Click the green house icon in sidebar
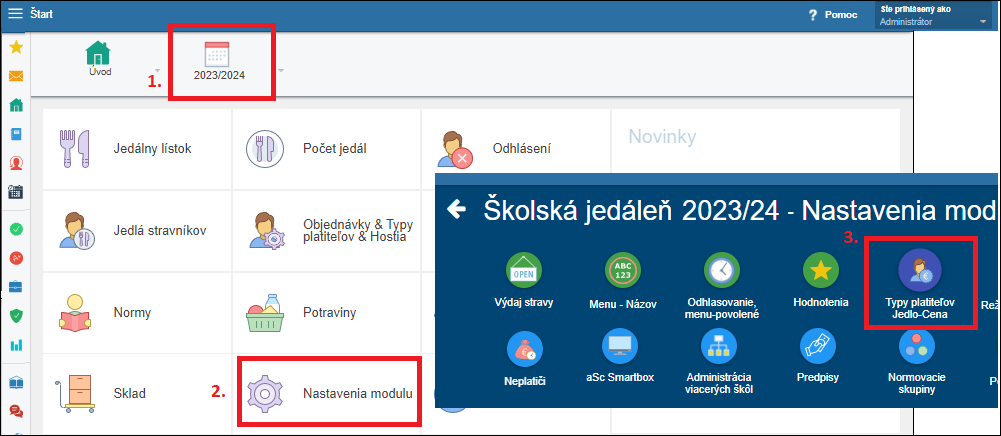 [x=16, y=105]
